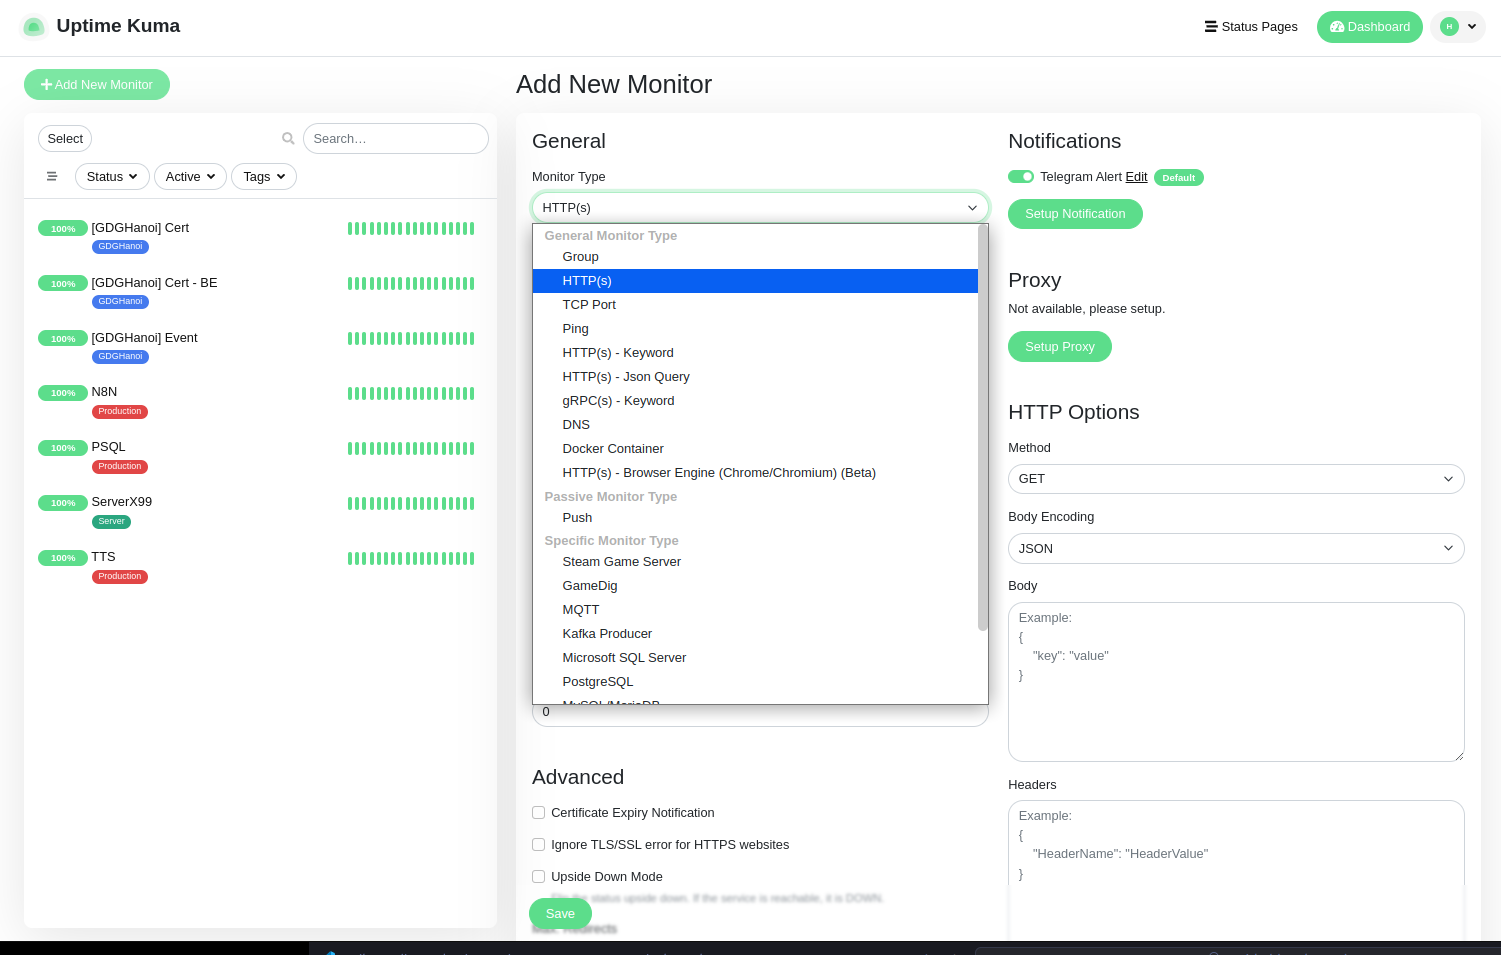
Task: Select Ping monitor type
Action: (755, 329)
